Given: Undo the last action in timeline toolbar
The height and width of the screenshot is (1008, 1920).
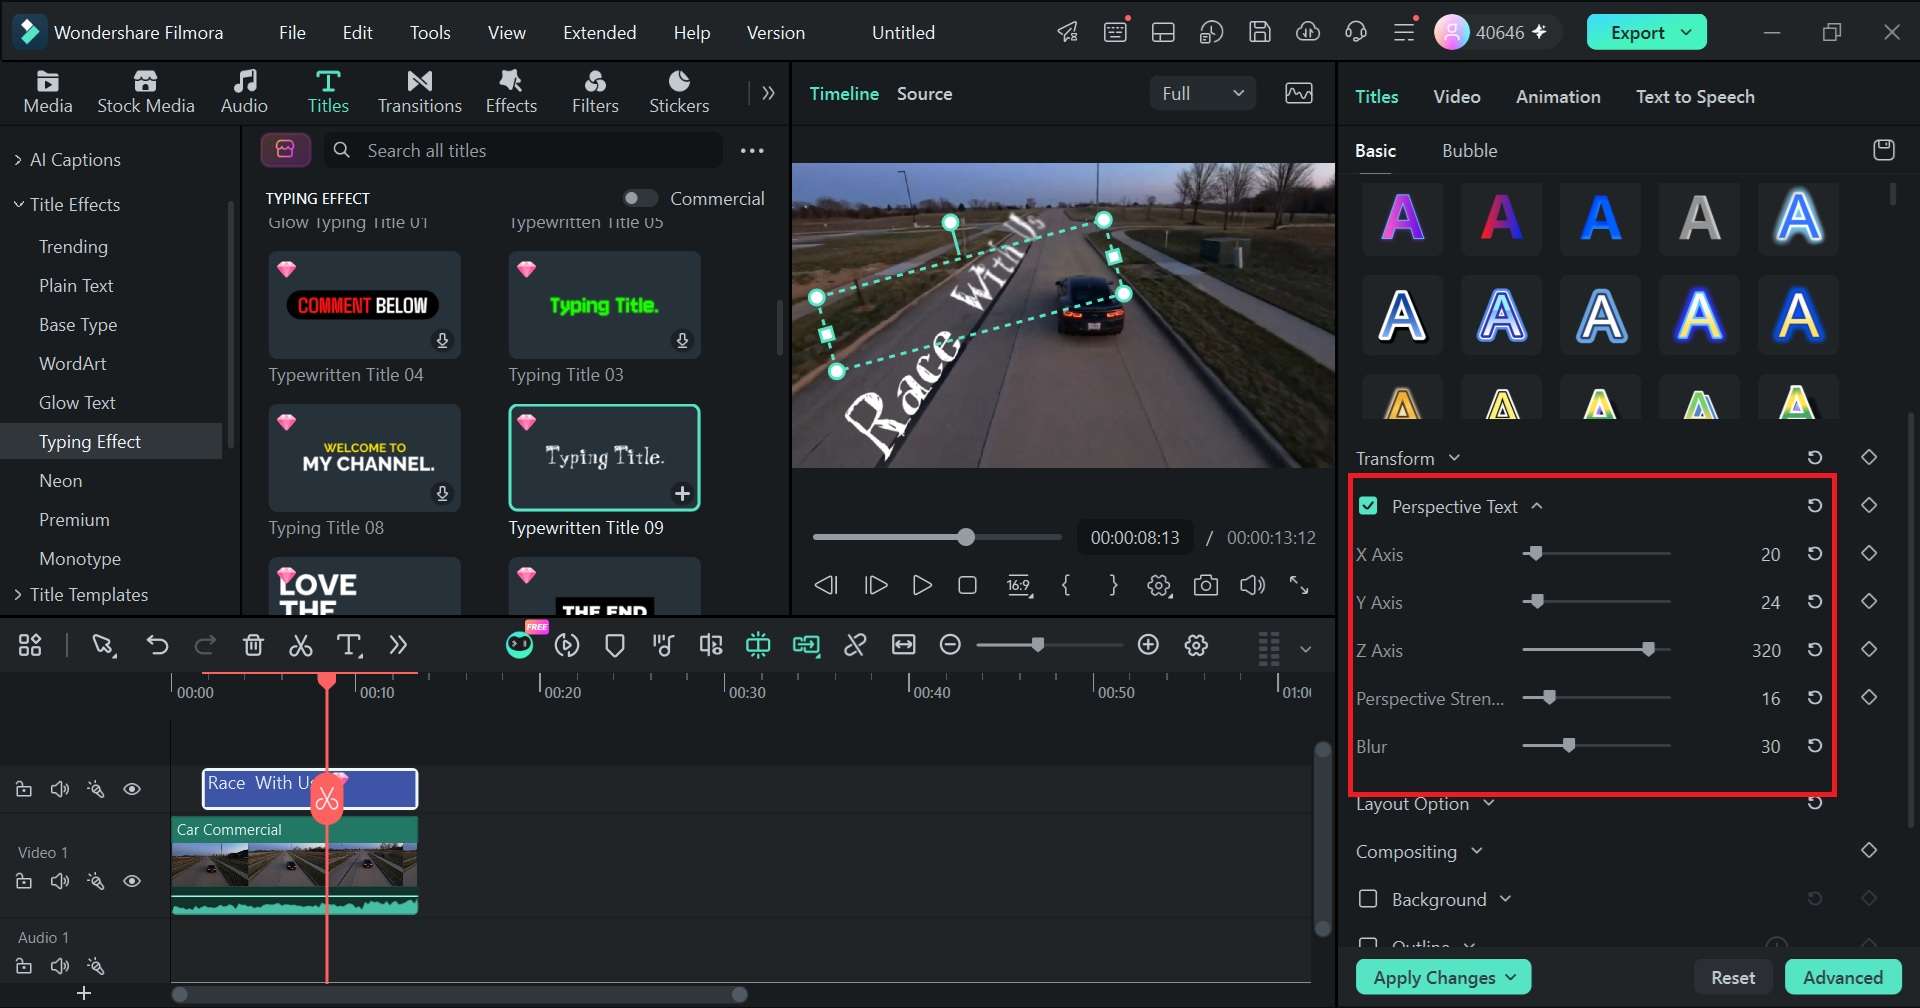Looking at the screenshot, I should (x=157, y=646).
